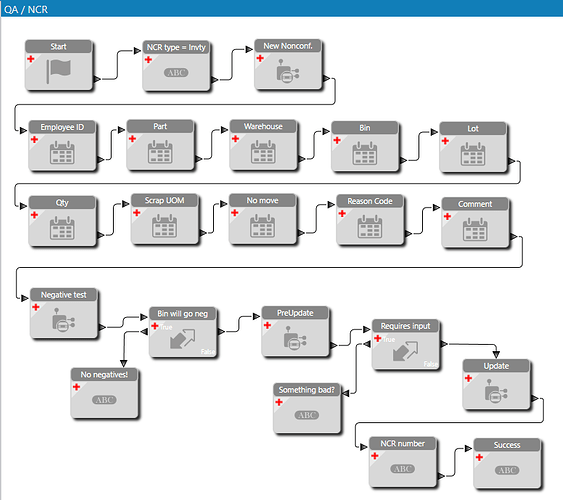Click the Negative test node title
The width and height of the screenshot is (563, 500).
(x=64, y=295)
